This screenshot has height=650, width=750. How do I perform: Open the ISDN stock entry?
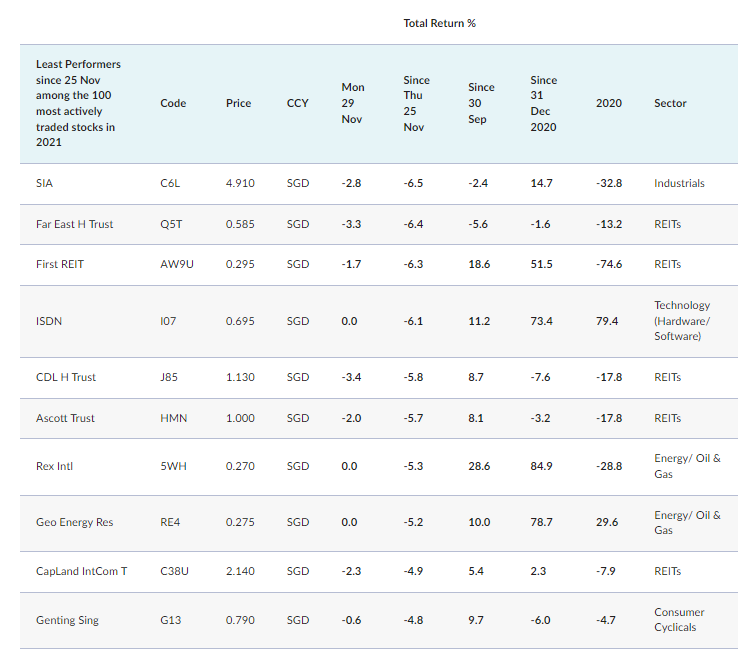point(50,321)
